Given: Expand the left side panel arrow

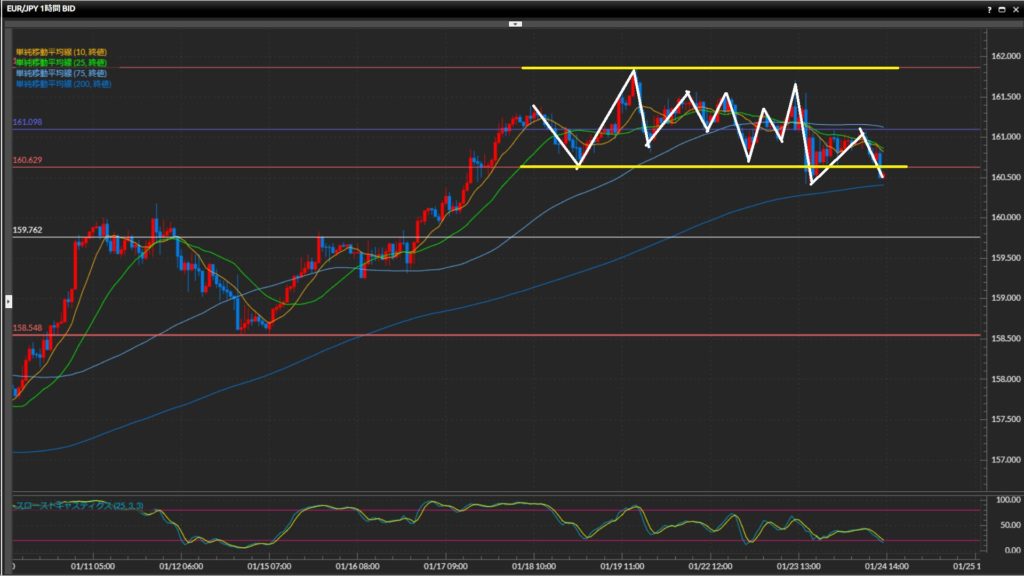Looking at the screenshot, I should coord(8,300).
